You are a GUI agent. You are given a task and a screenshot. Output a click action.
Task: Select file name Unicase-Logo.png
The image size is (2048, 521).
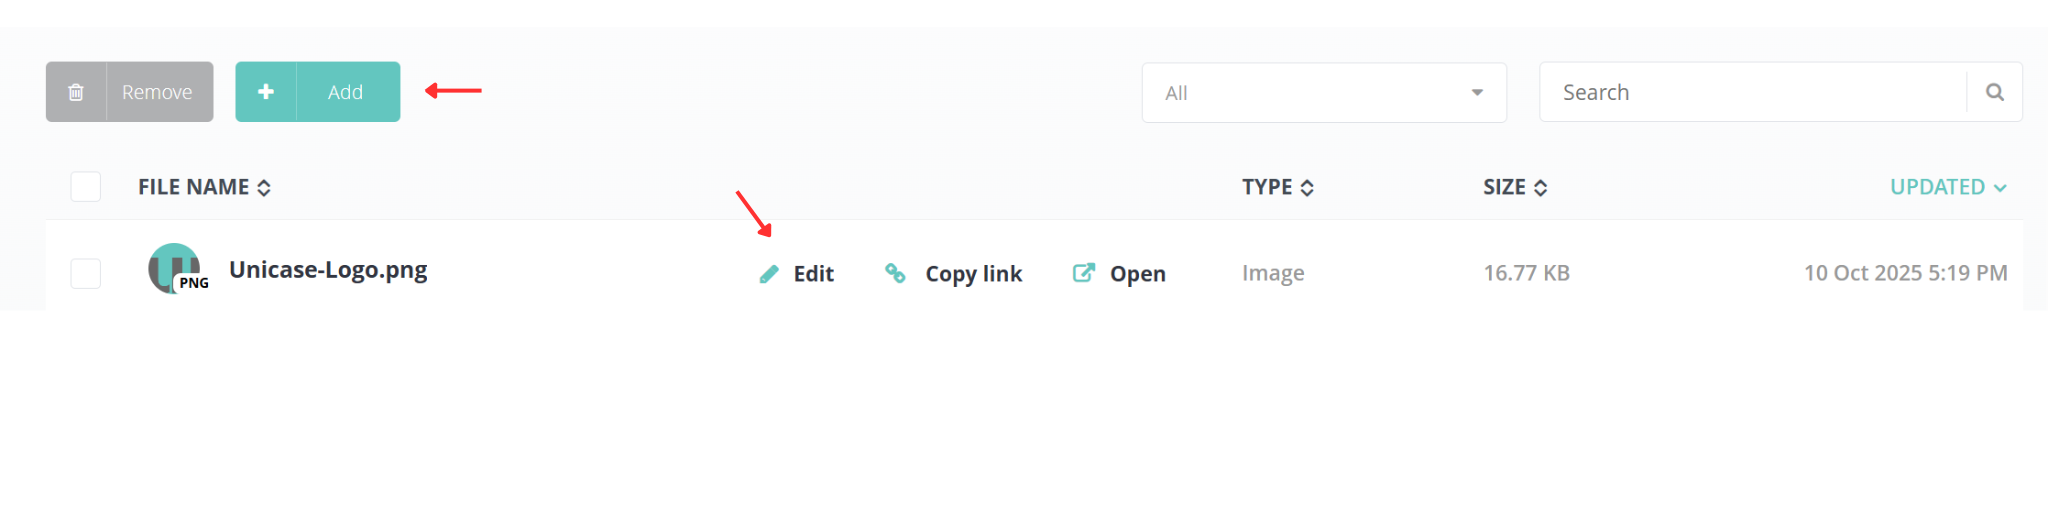point(328,270)
